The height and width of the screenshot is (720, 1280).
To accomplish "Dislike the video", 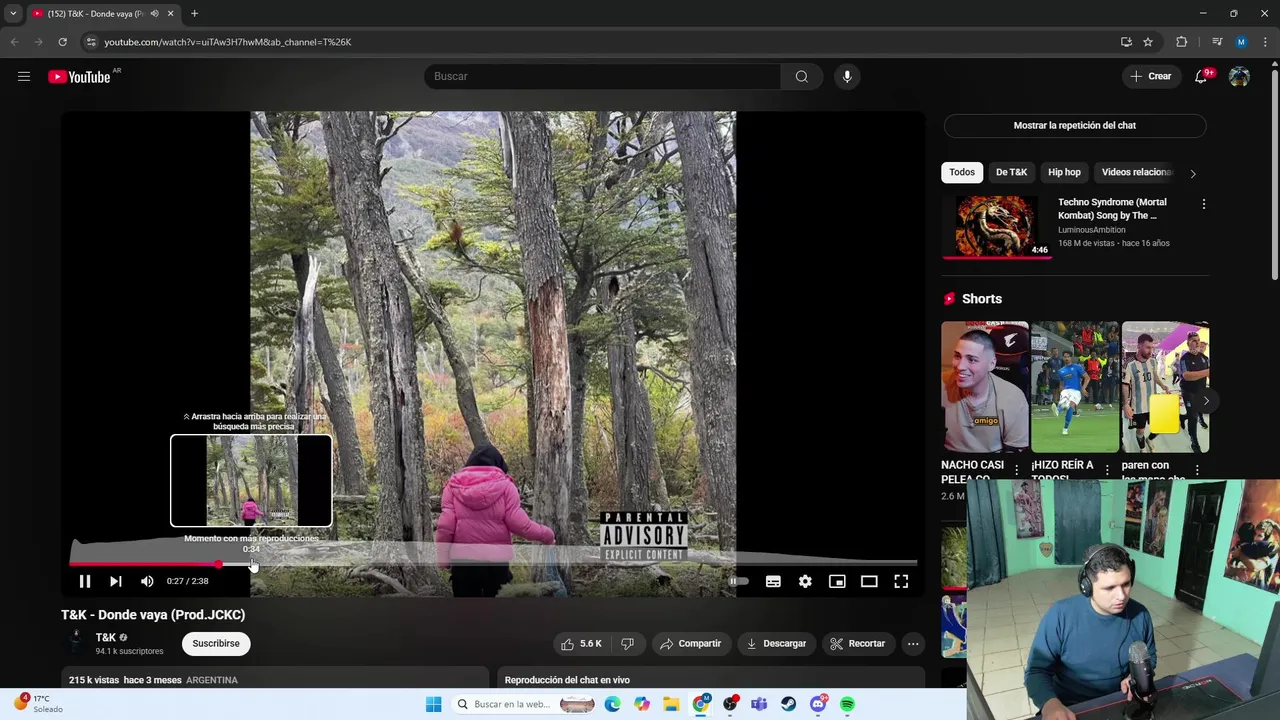I will point(628,644).
